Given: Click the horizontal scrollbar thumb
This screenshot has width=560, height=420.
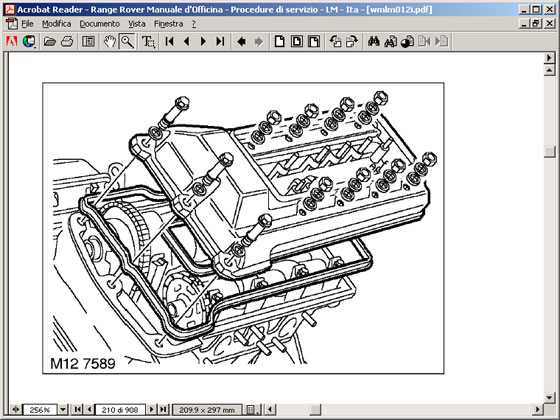Looking at the screenshot, I should (x=315, y=410).
